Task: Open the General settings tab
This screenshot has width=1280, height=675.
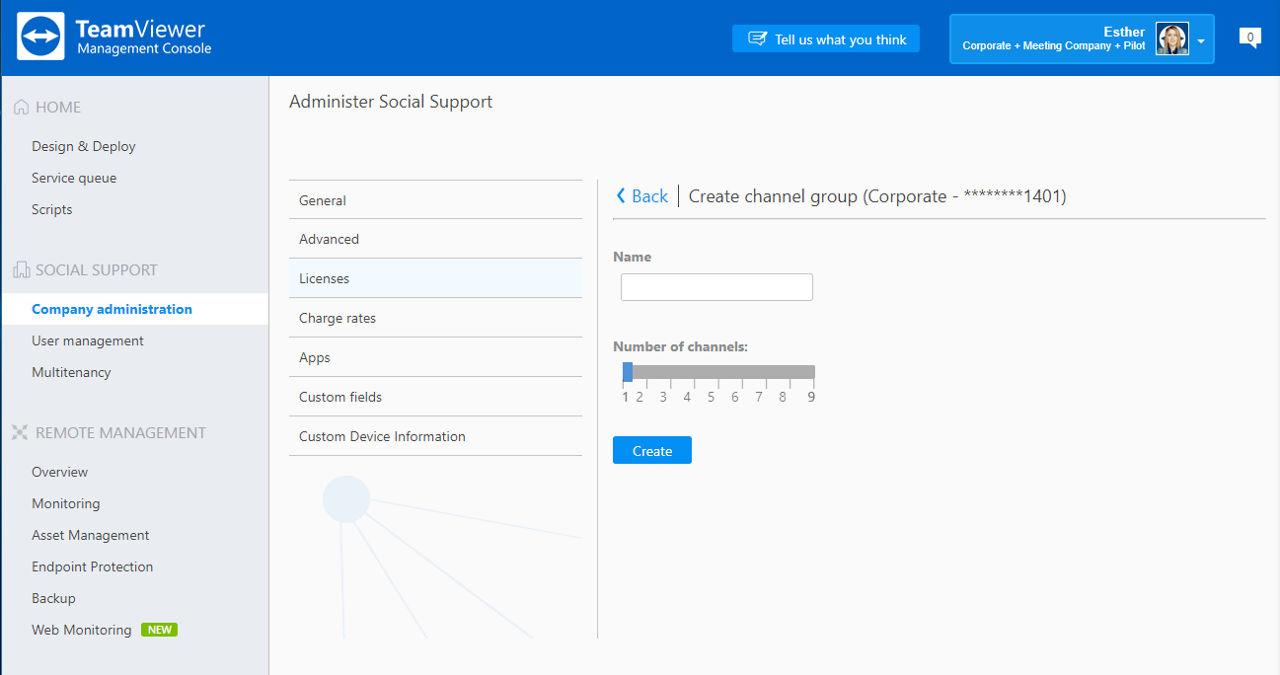Action: point(435,200)
